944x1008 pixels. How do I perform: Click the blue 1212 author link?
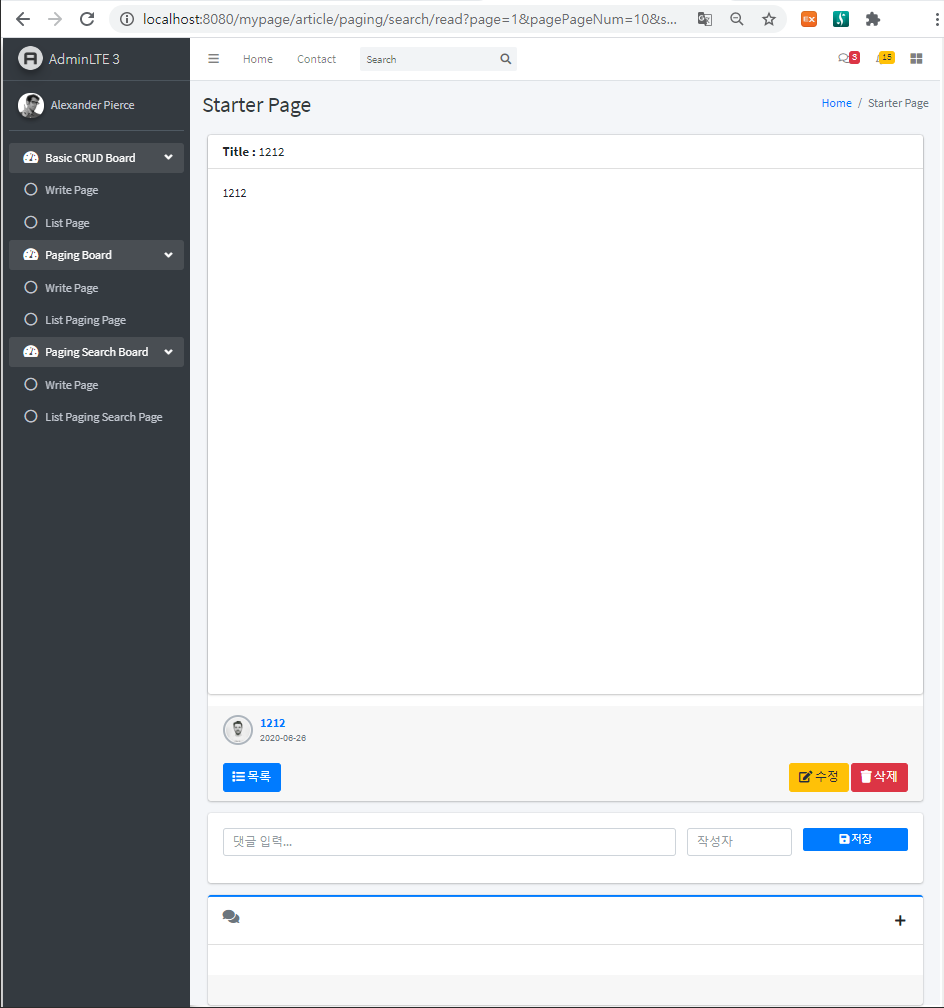[273, 723]
